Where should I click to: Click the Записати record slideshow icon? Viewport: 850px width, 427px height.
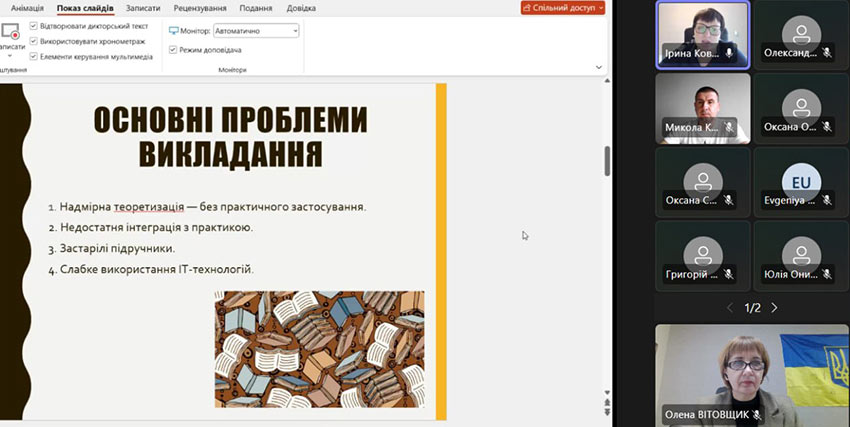click(x=10, y=34)
